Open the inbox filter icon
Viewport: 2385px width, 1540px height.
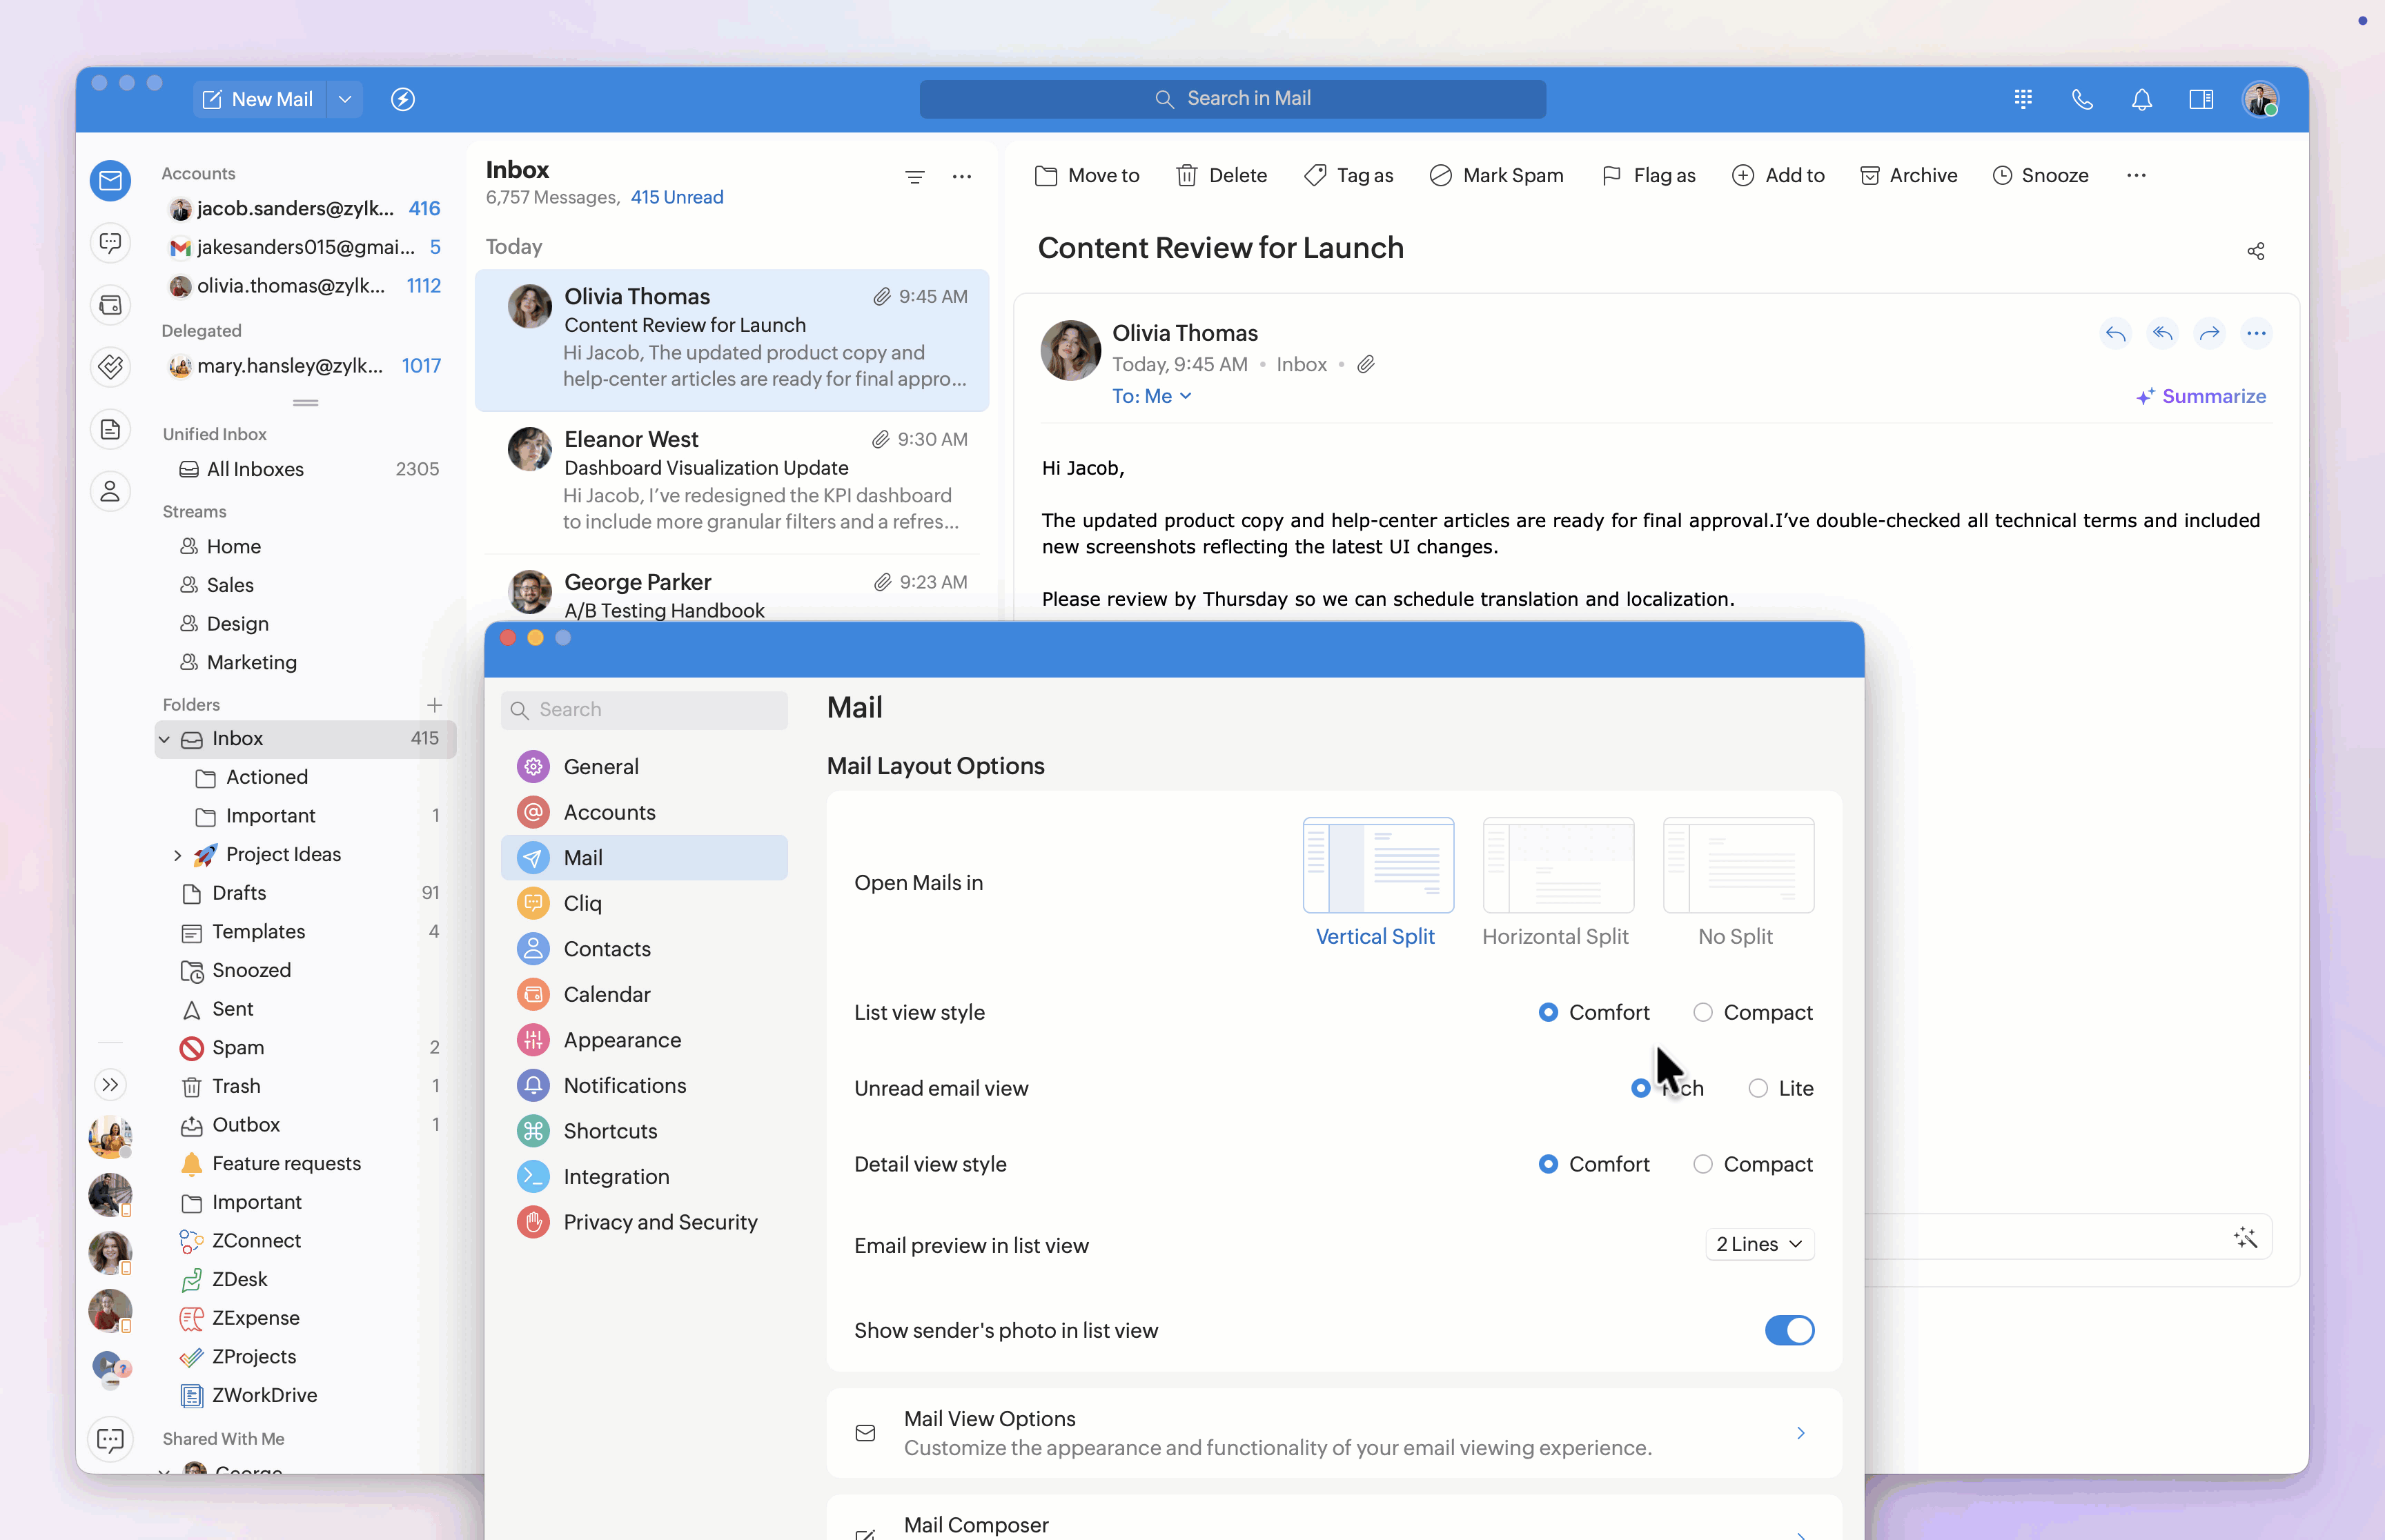pos(914,177)
